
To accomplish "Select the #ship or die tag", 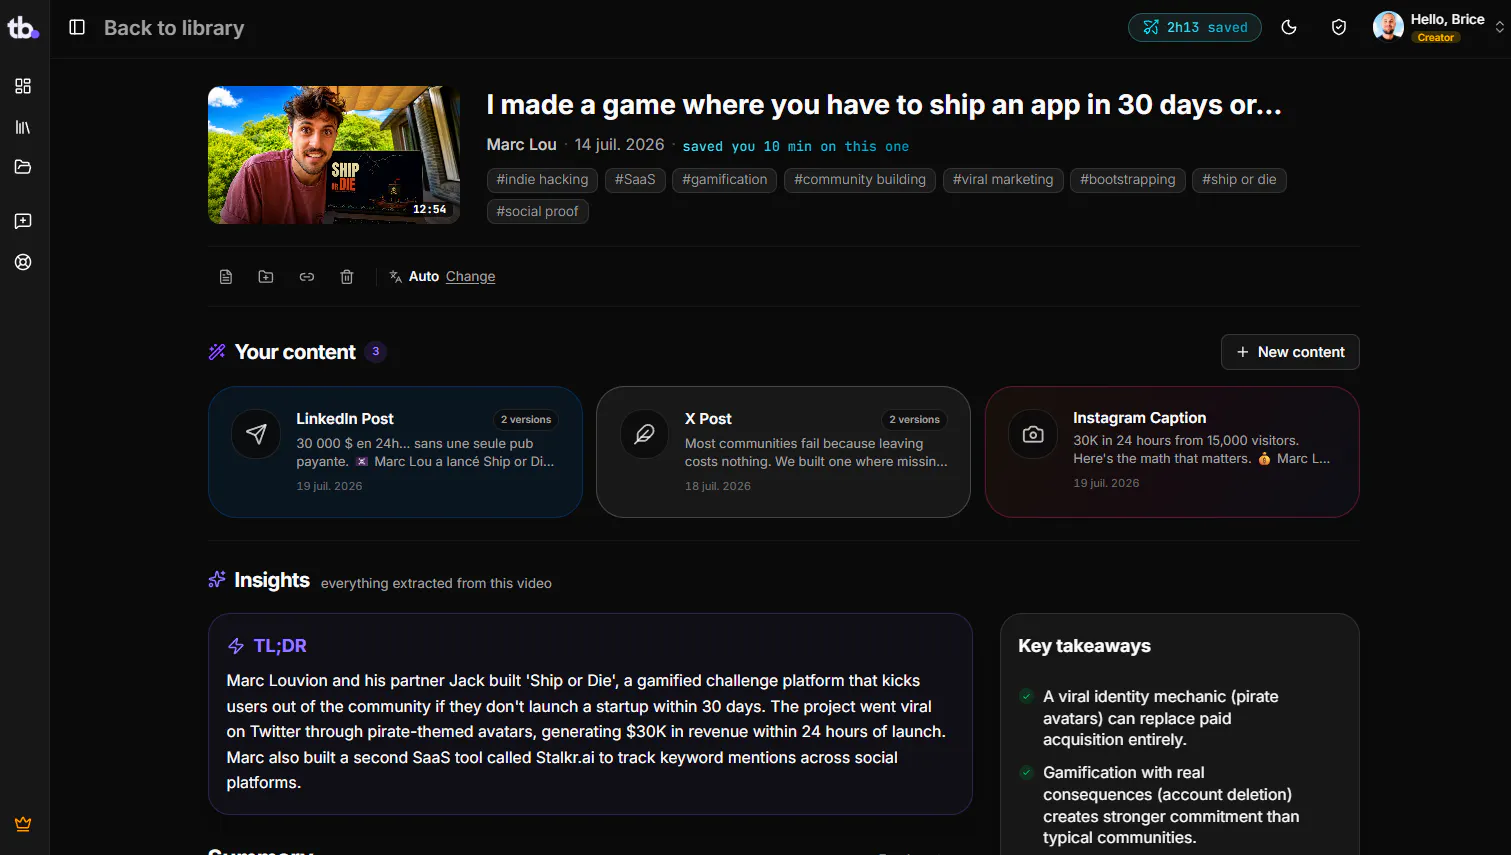I will 1239,180.
